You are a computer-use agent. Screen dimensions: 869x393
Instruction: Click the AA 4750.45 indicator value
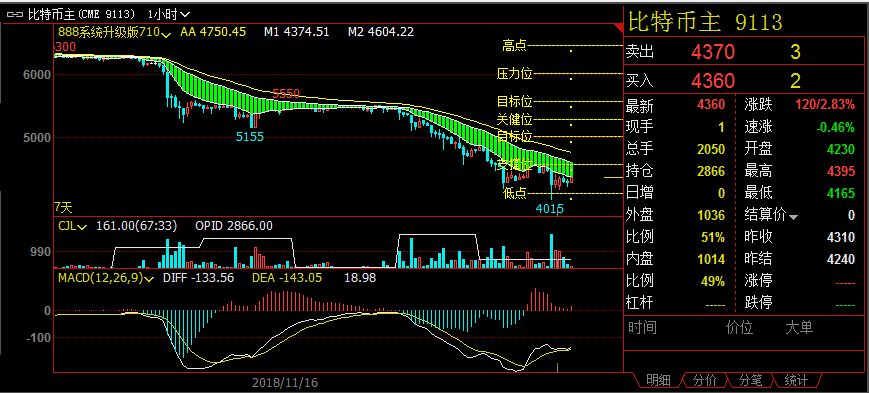[x=213, y=32]
